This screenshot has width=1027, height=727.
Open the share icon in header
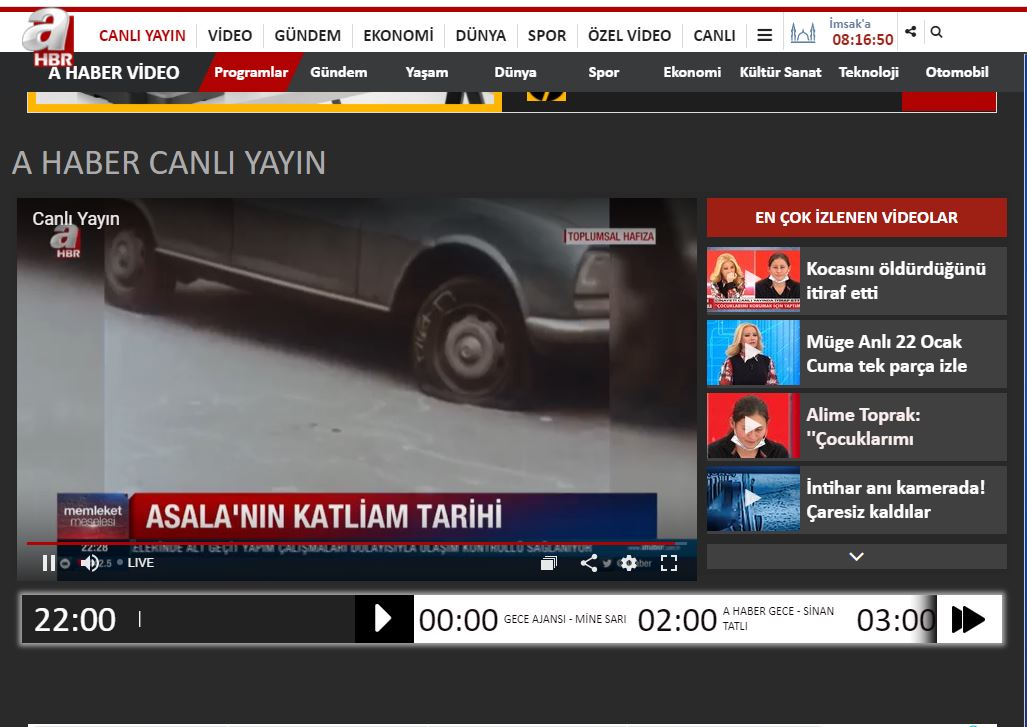910,31
